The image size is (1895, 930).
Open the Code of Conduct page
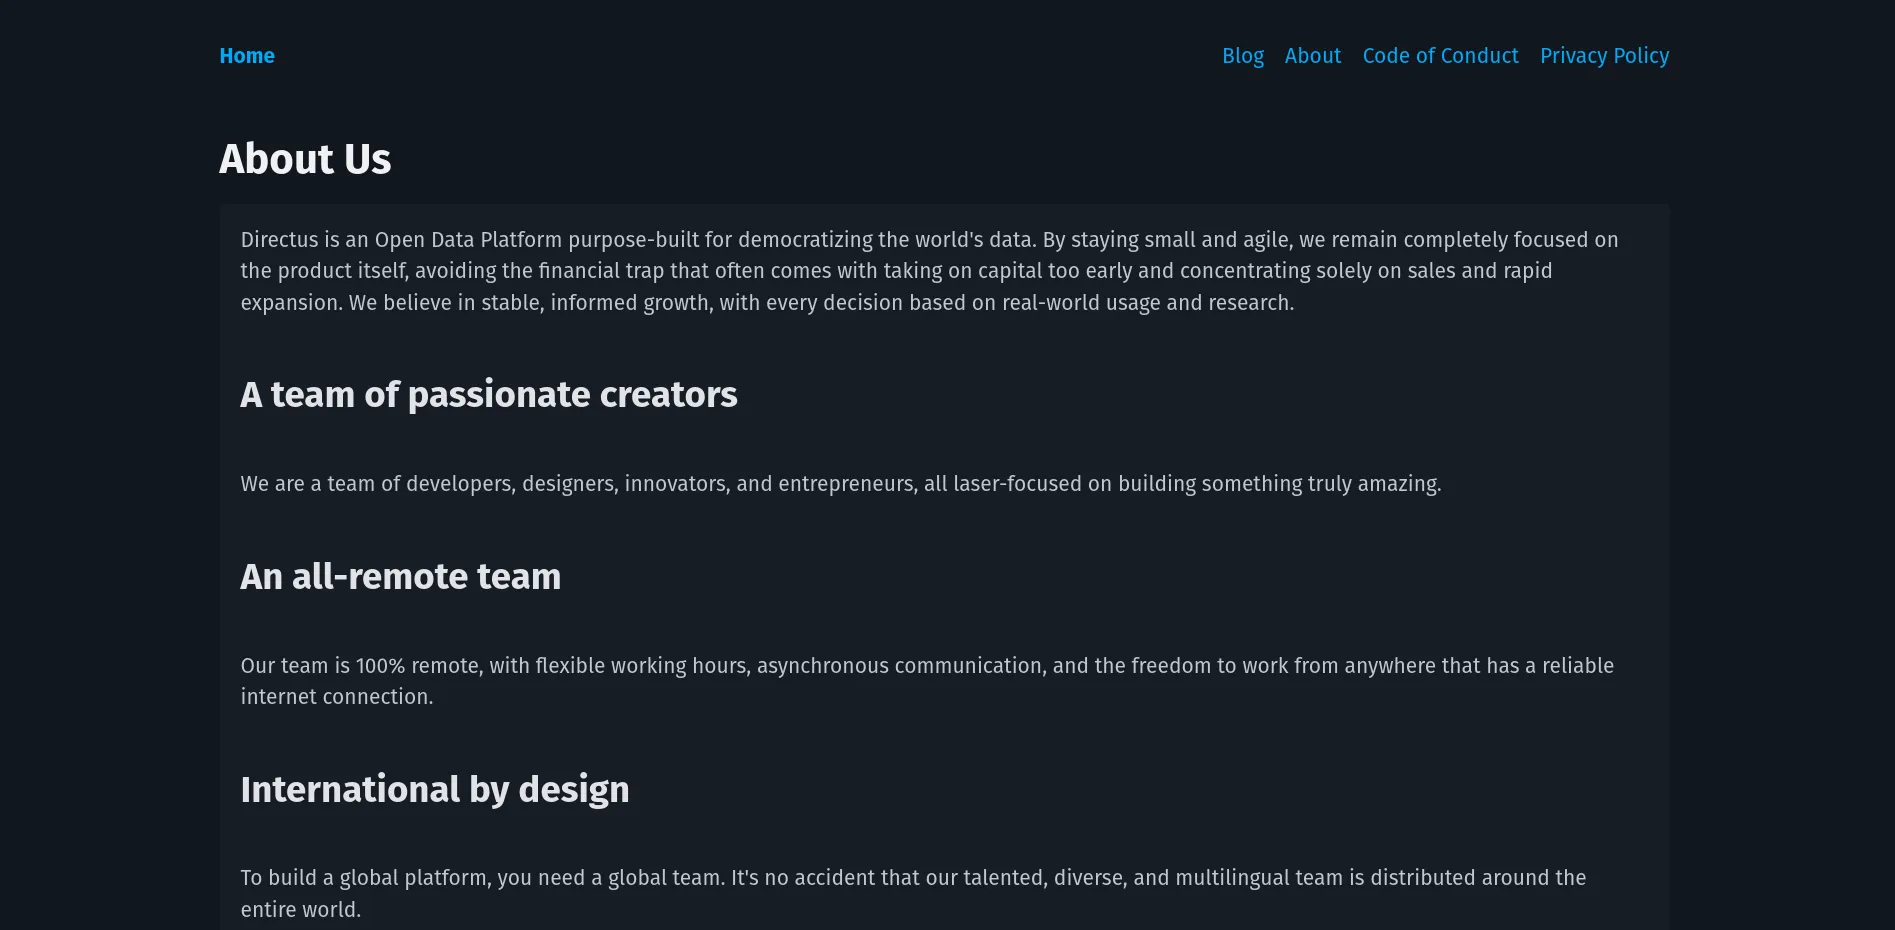tap(1440, 56)
